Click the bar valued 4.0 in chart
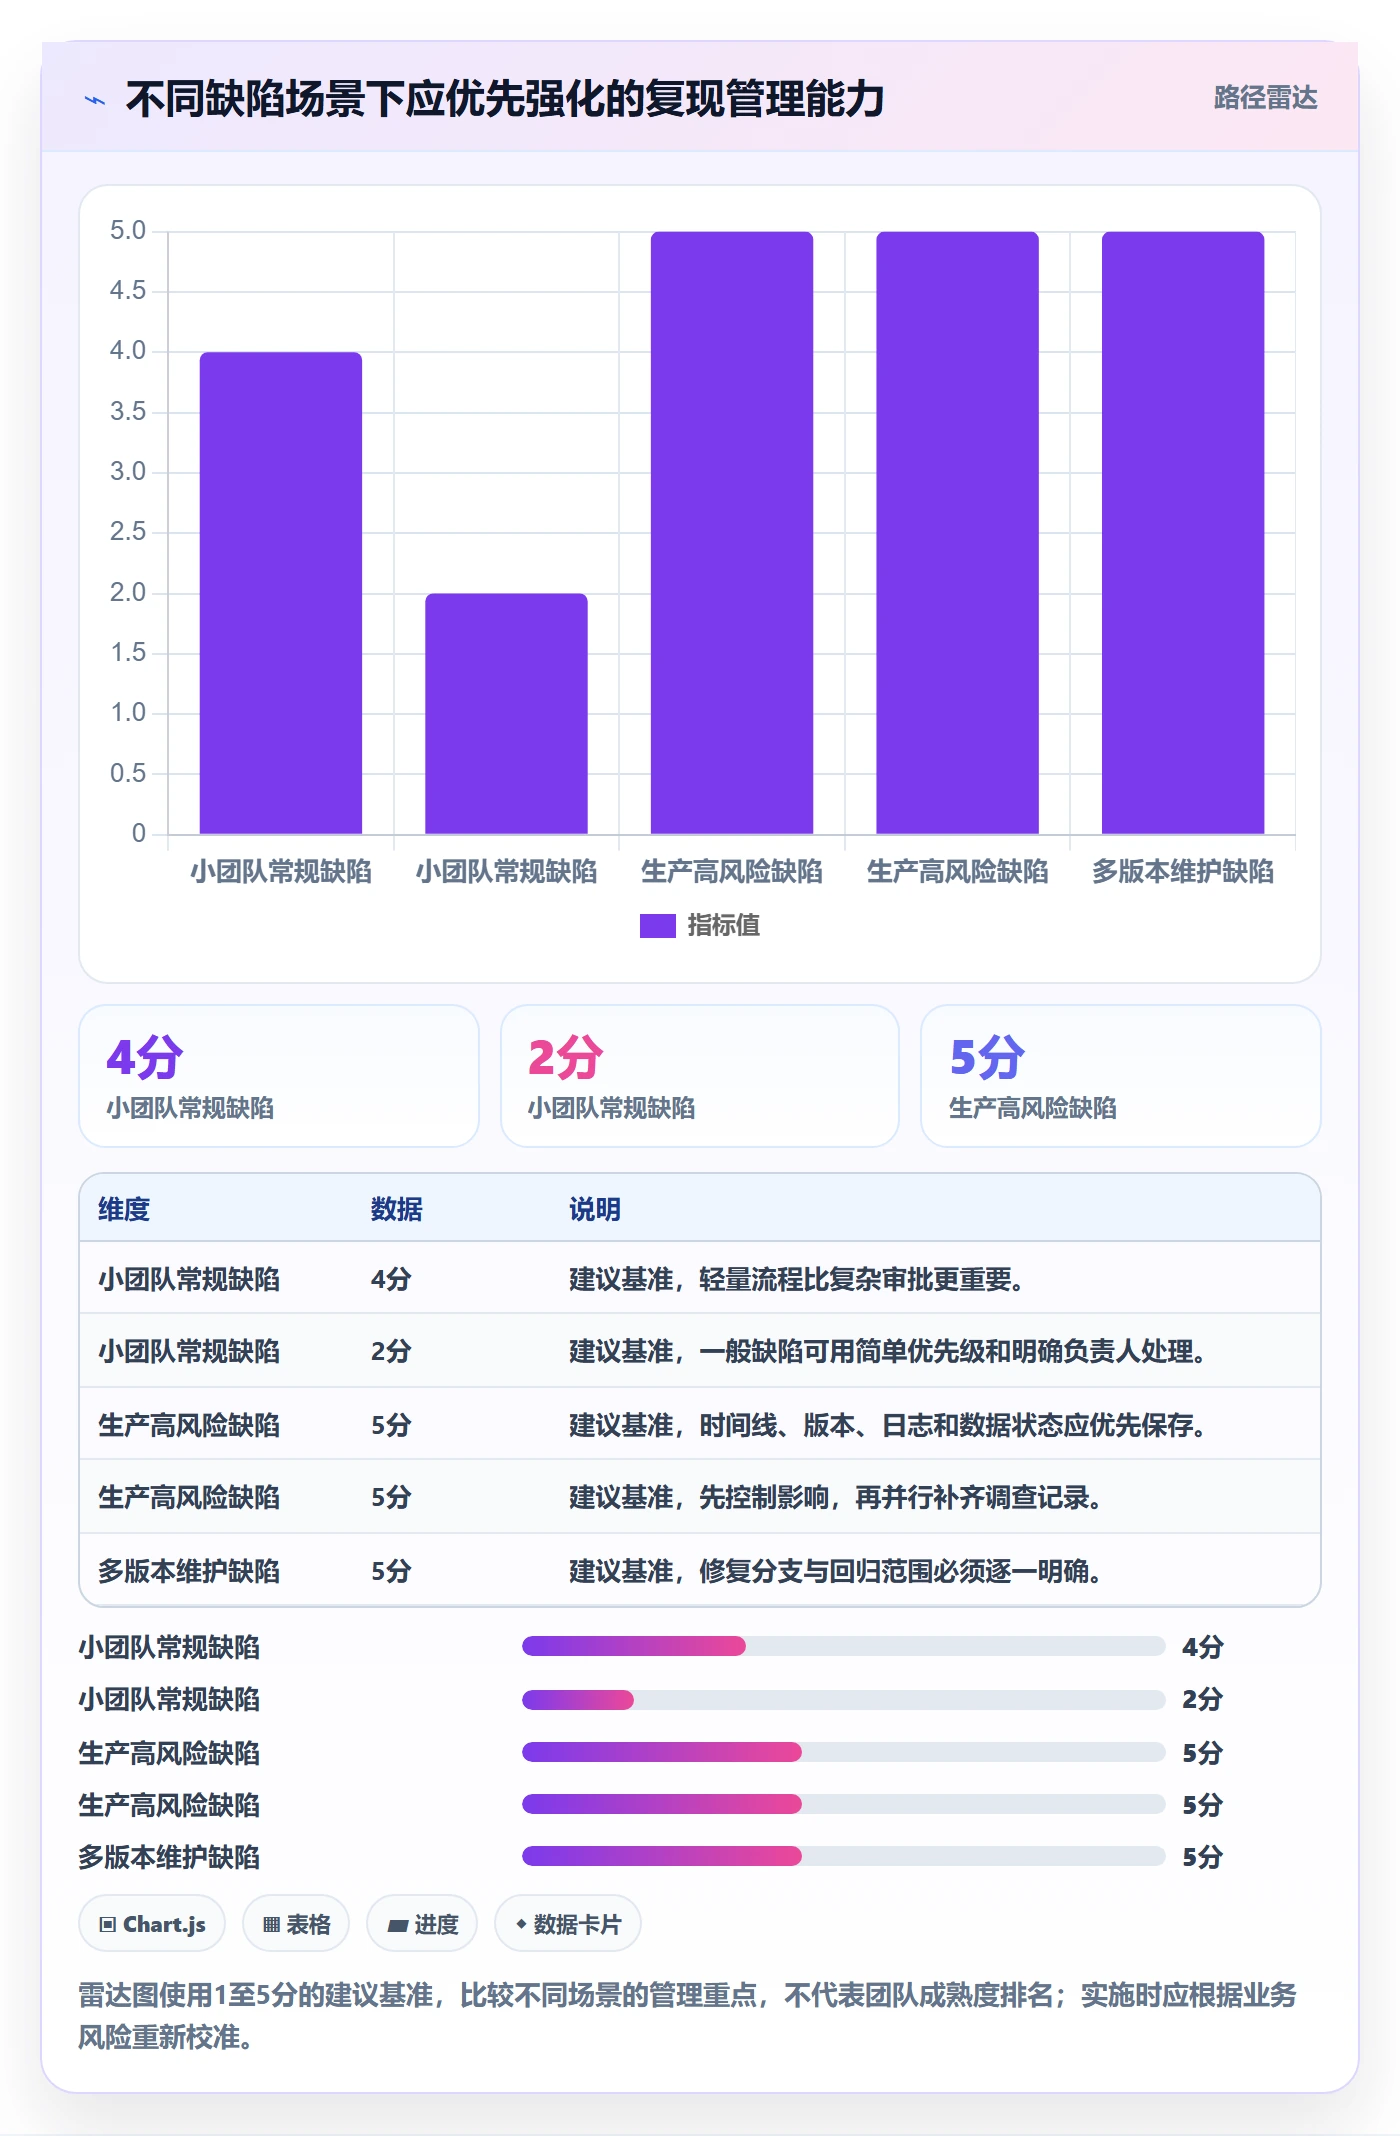This screenshot has height=2136, width=1400. [281, 592]
